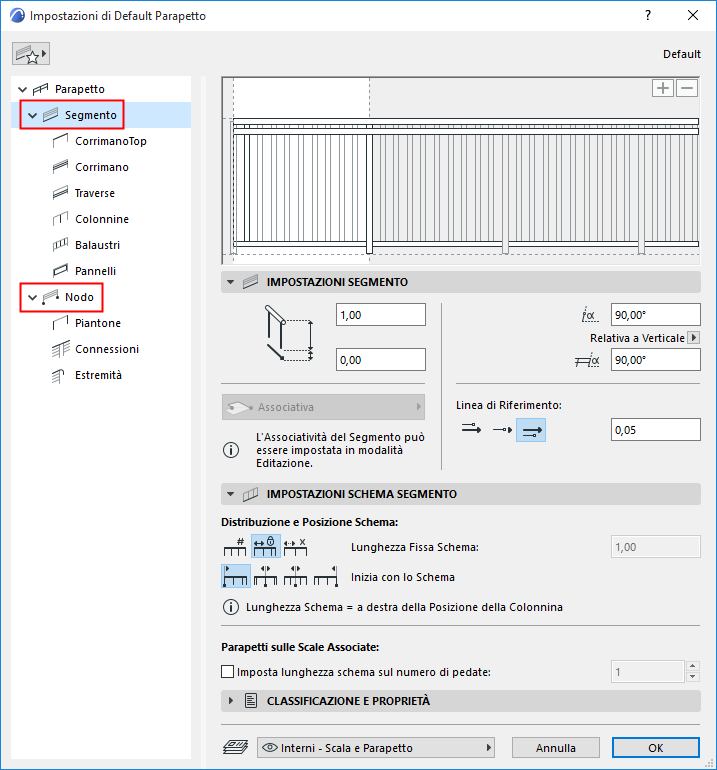Open Balaustri settings page
Image resolution: width=717 pixels, height=770 pixels.
pos(97,246)
